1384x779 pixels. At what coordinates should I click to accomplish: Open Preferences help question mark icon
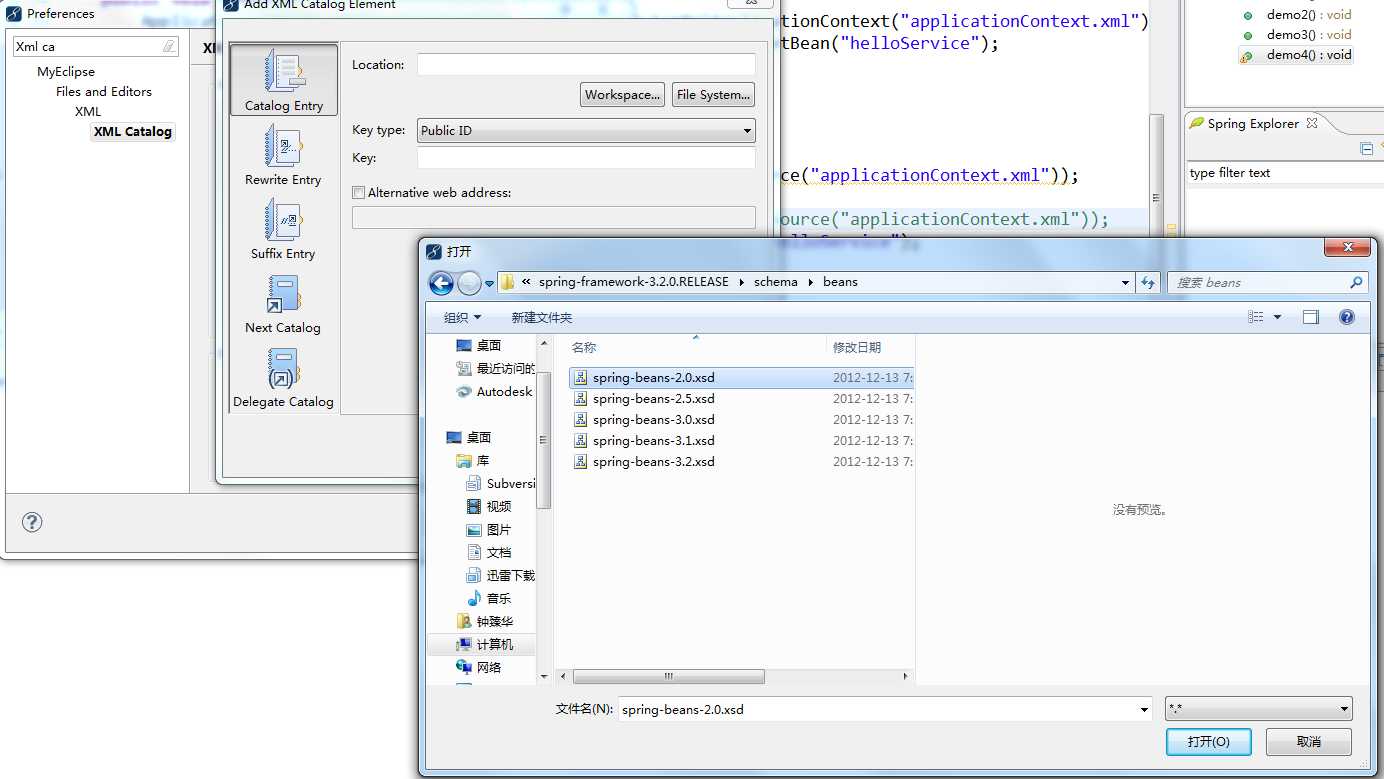[32, 522]
